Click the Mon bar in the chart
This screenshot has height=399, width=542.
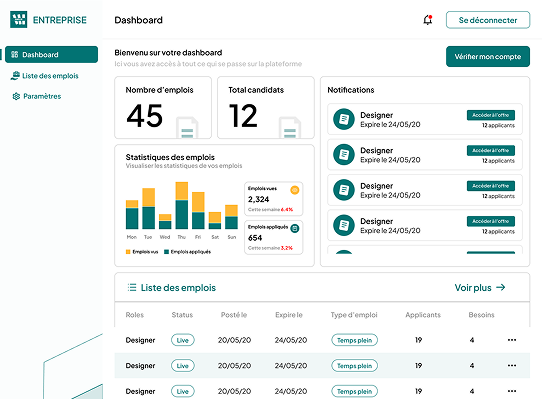point(132,214)
